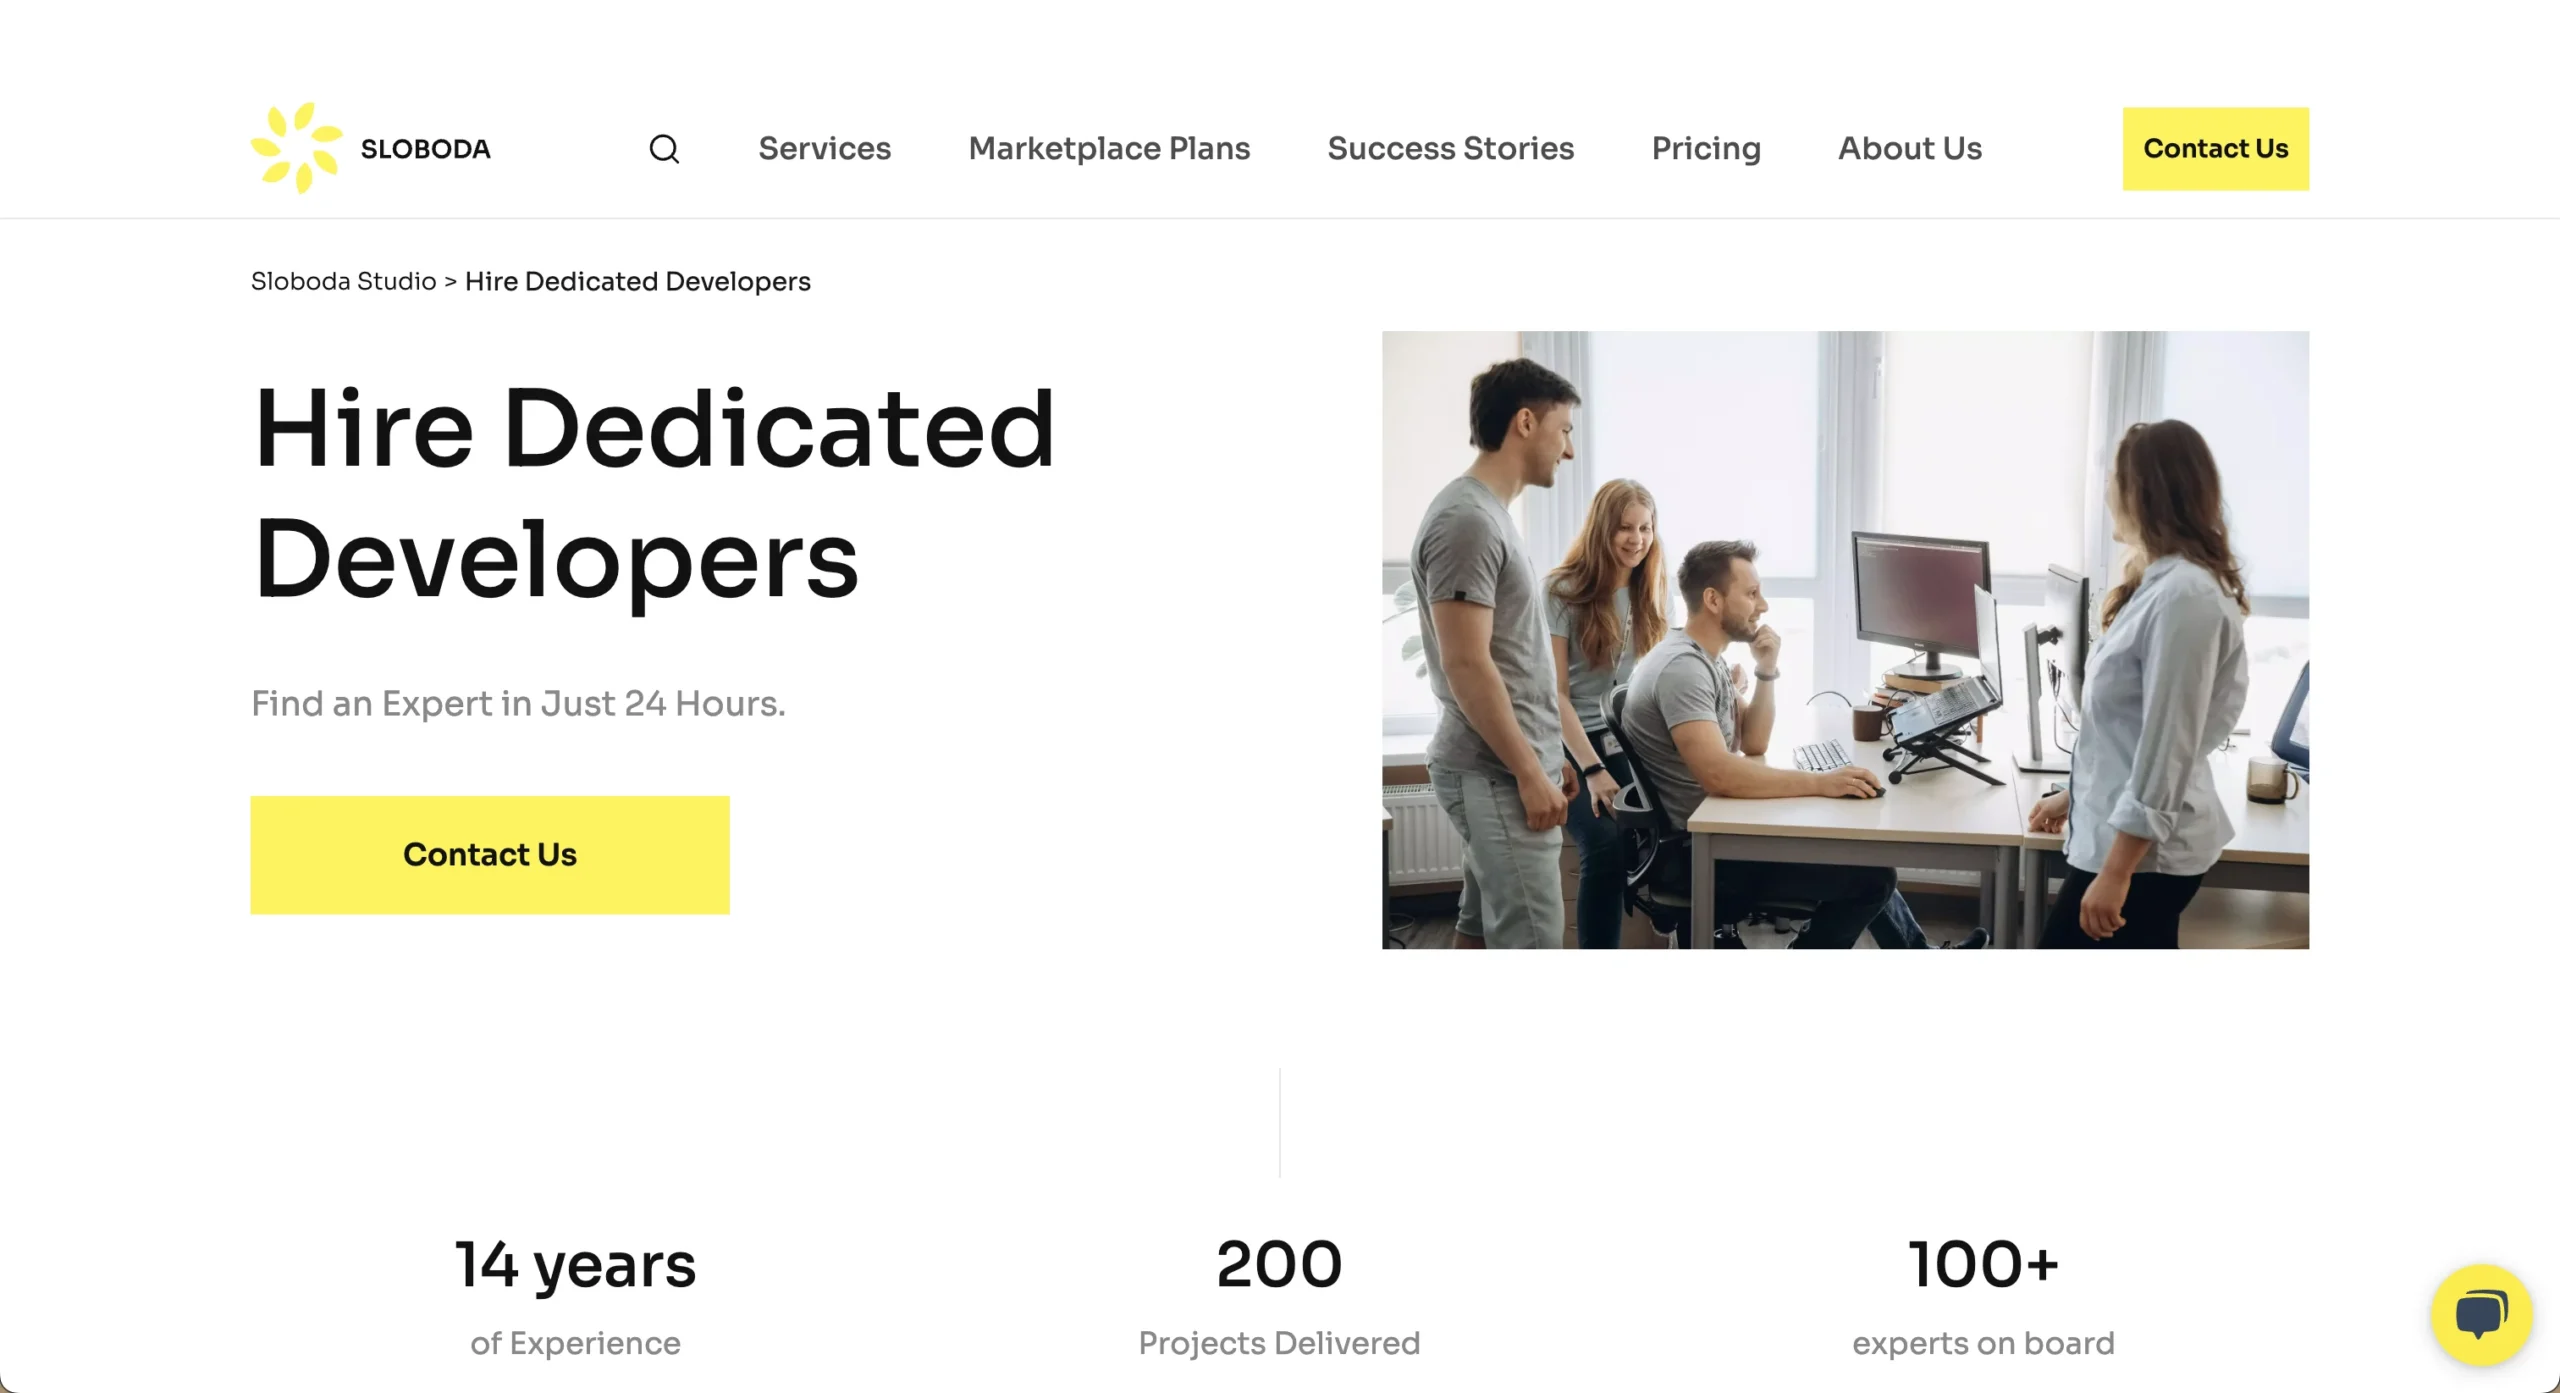The width and height of the screenshot is (2560, 1393).
Task: Click the SLOBODA logo wordmark
Action: coord(425,149)
